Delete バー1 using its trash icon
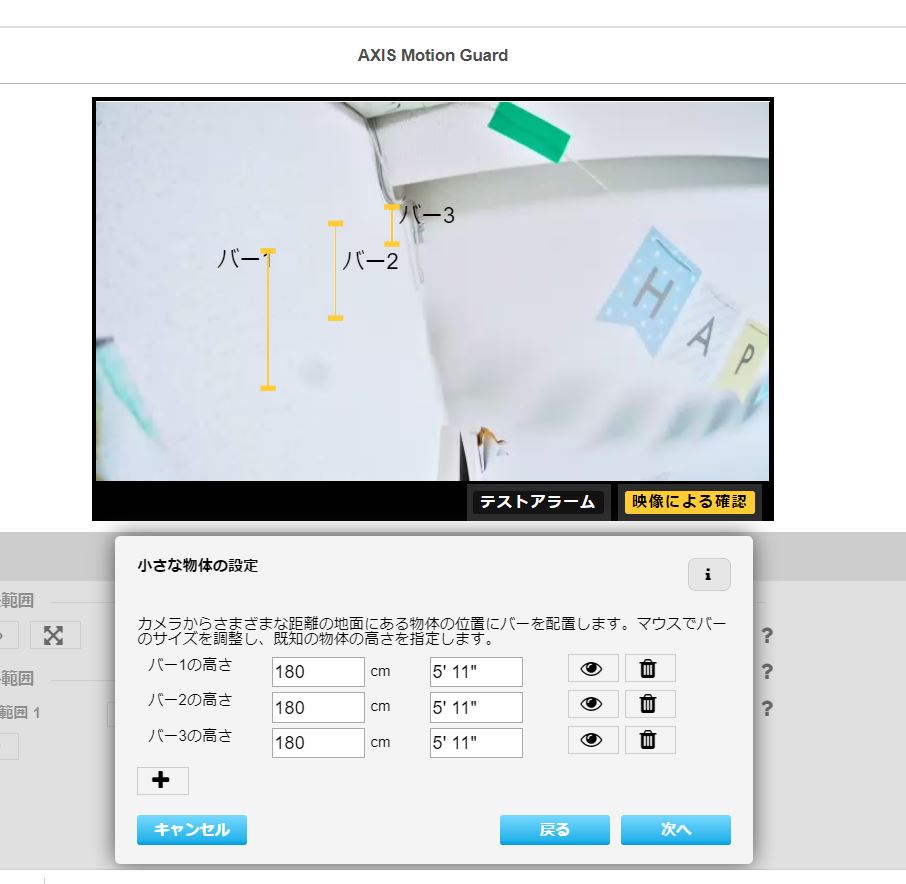The width and height of the screenshot is (906, 884). click(x=649, y=668)
